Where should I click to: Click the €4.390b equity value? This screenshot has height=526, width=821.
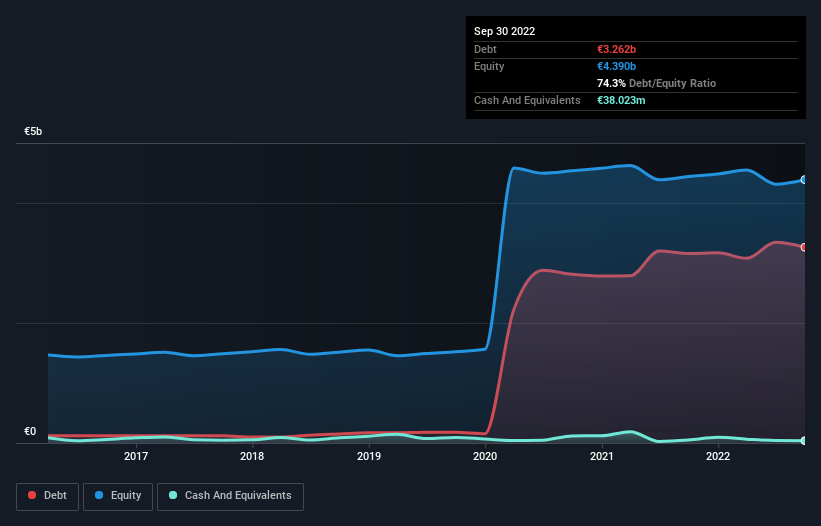(x=616, y=66)
